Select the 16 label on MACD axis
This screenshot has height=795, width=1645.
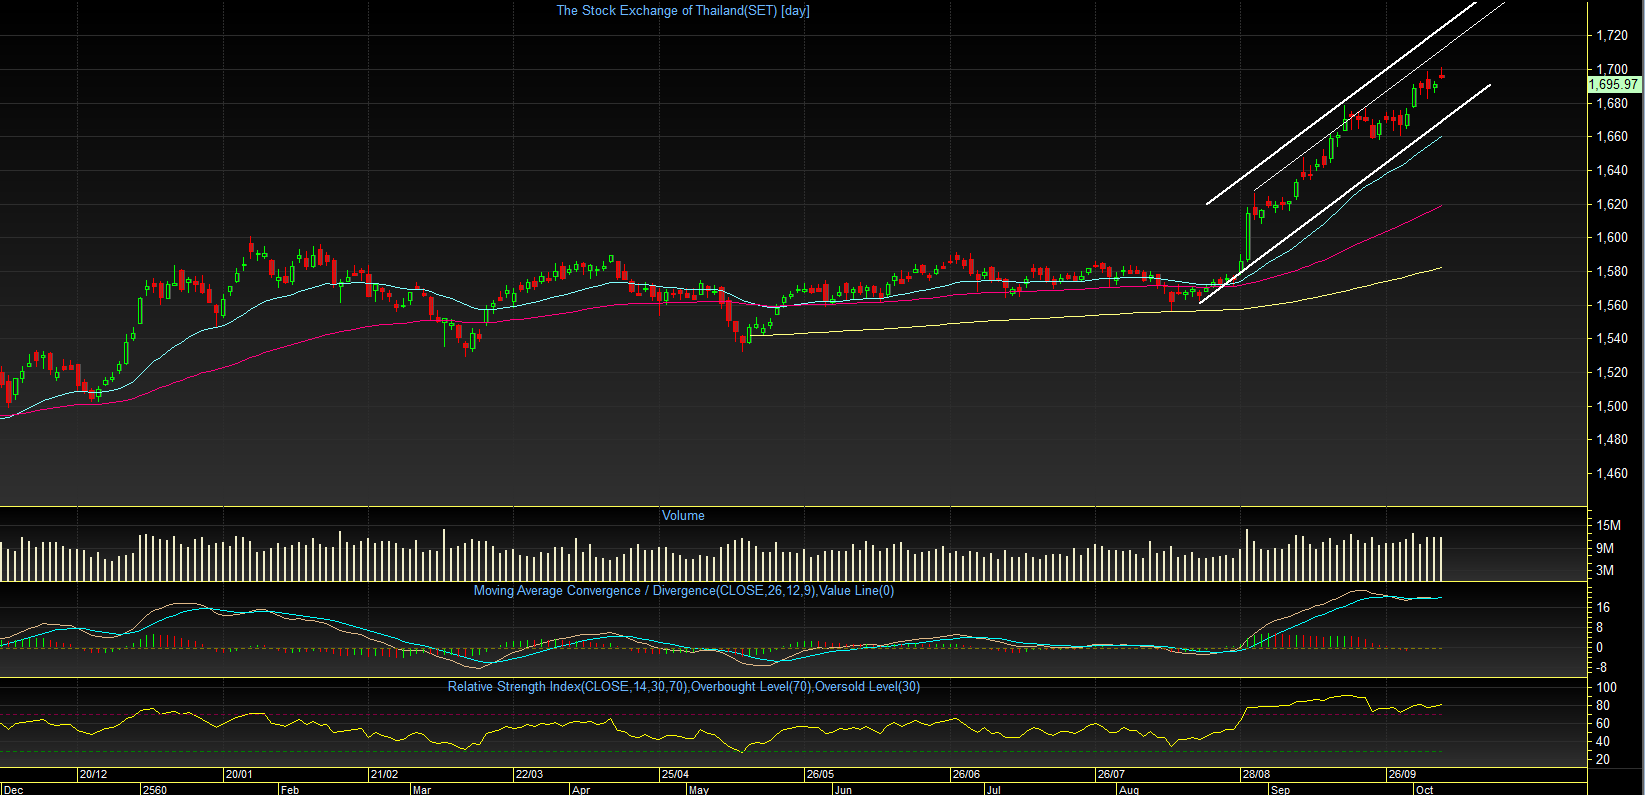coord(1603,608)
